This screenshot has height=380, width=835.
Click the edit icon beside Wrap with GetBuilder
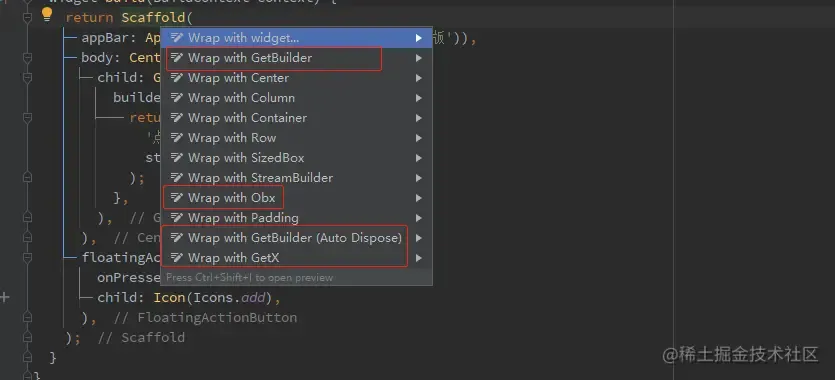pos(177,58)
